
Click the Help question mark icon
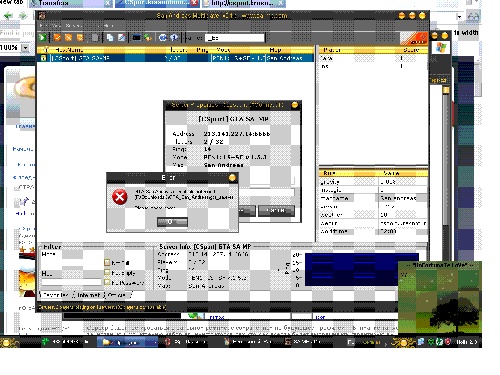(174, 37)
